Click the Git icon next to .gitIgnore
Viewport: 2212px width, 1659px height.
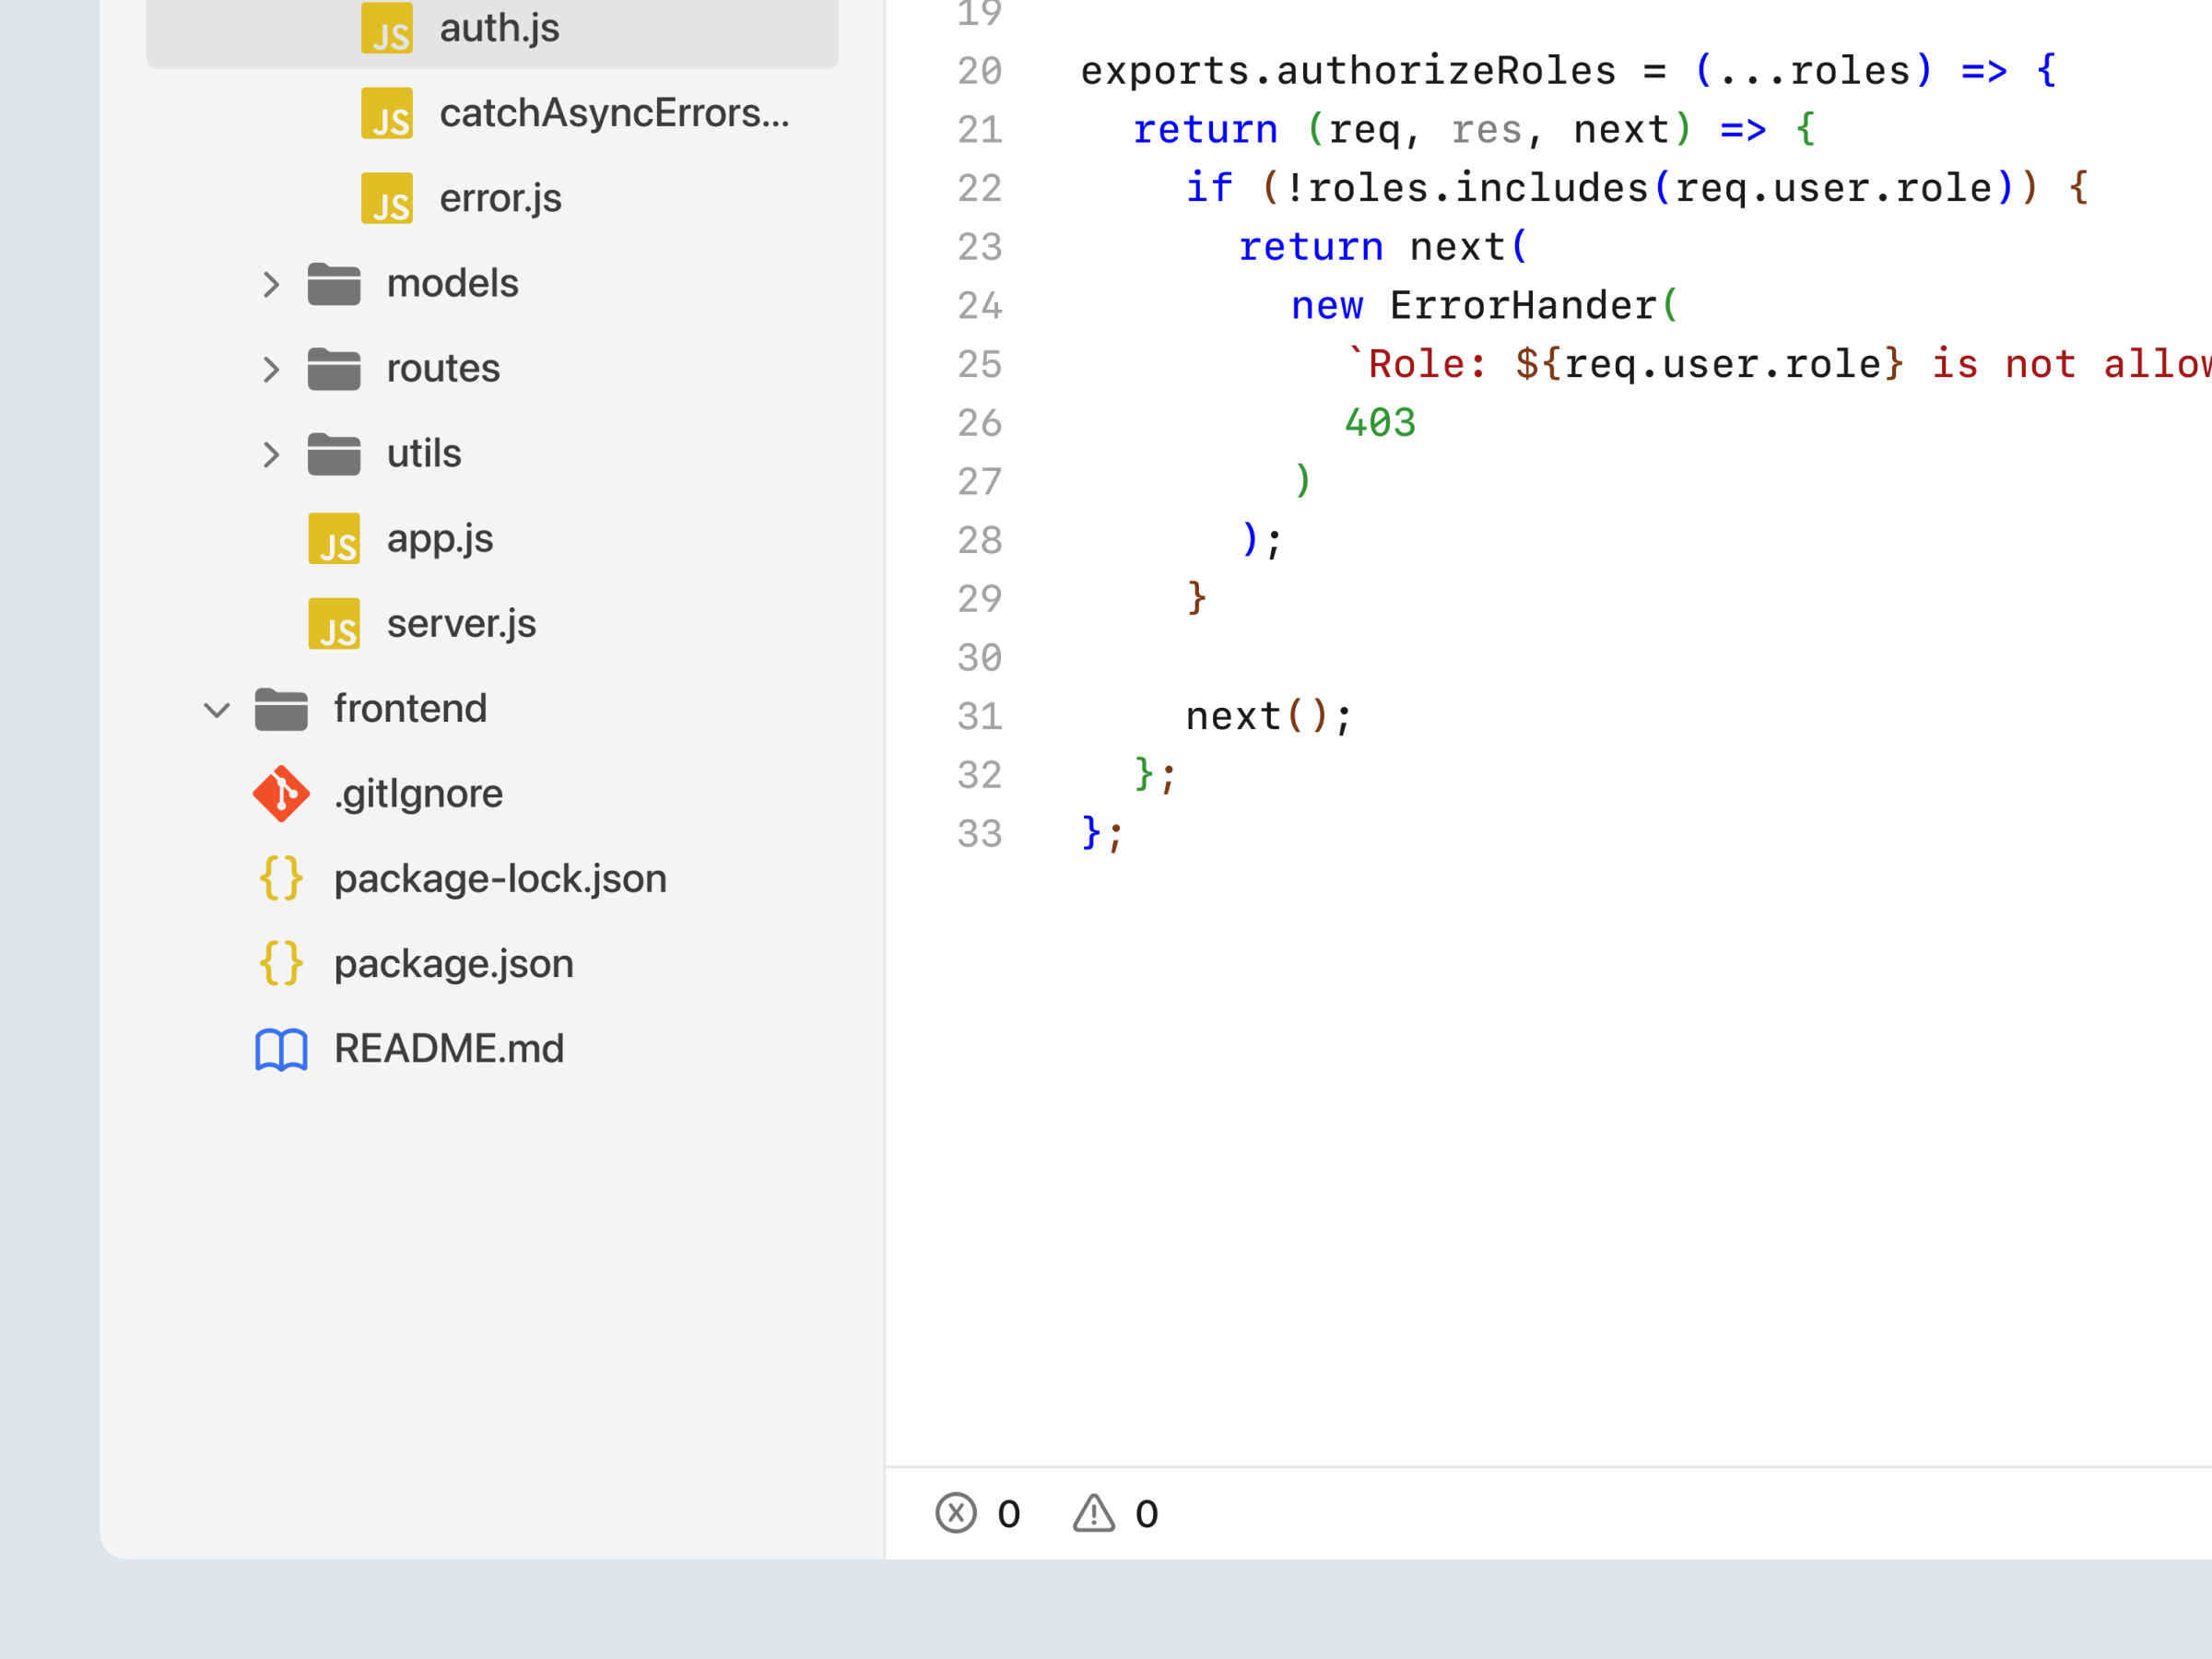coord(281,794)
